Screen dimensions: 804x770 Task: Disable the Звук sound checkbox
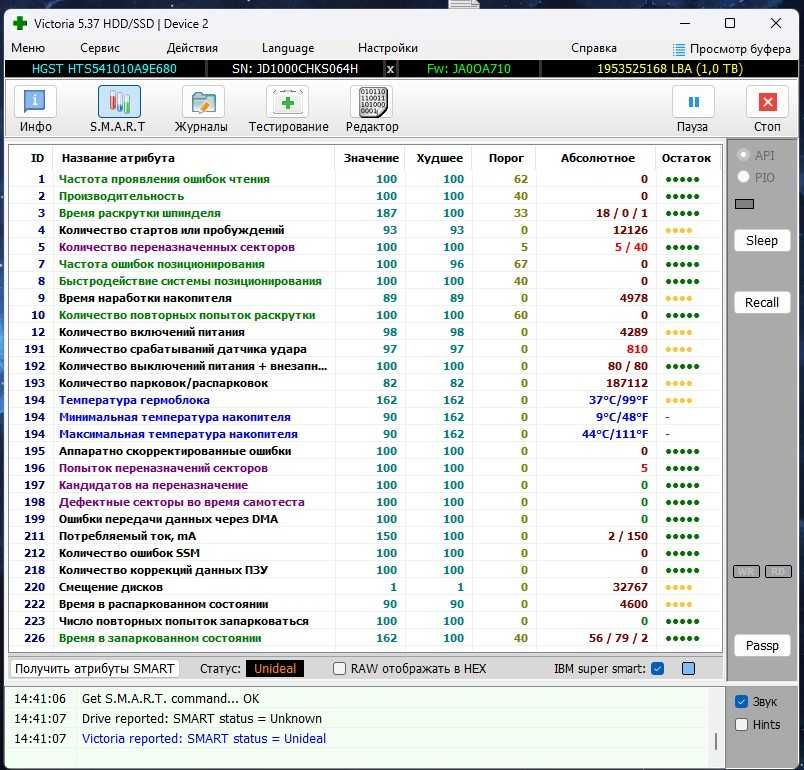click(741, 701)
